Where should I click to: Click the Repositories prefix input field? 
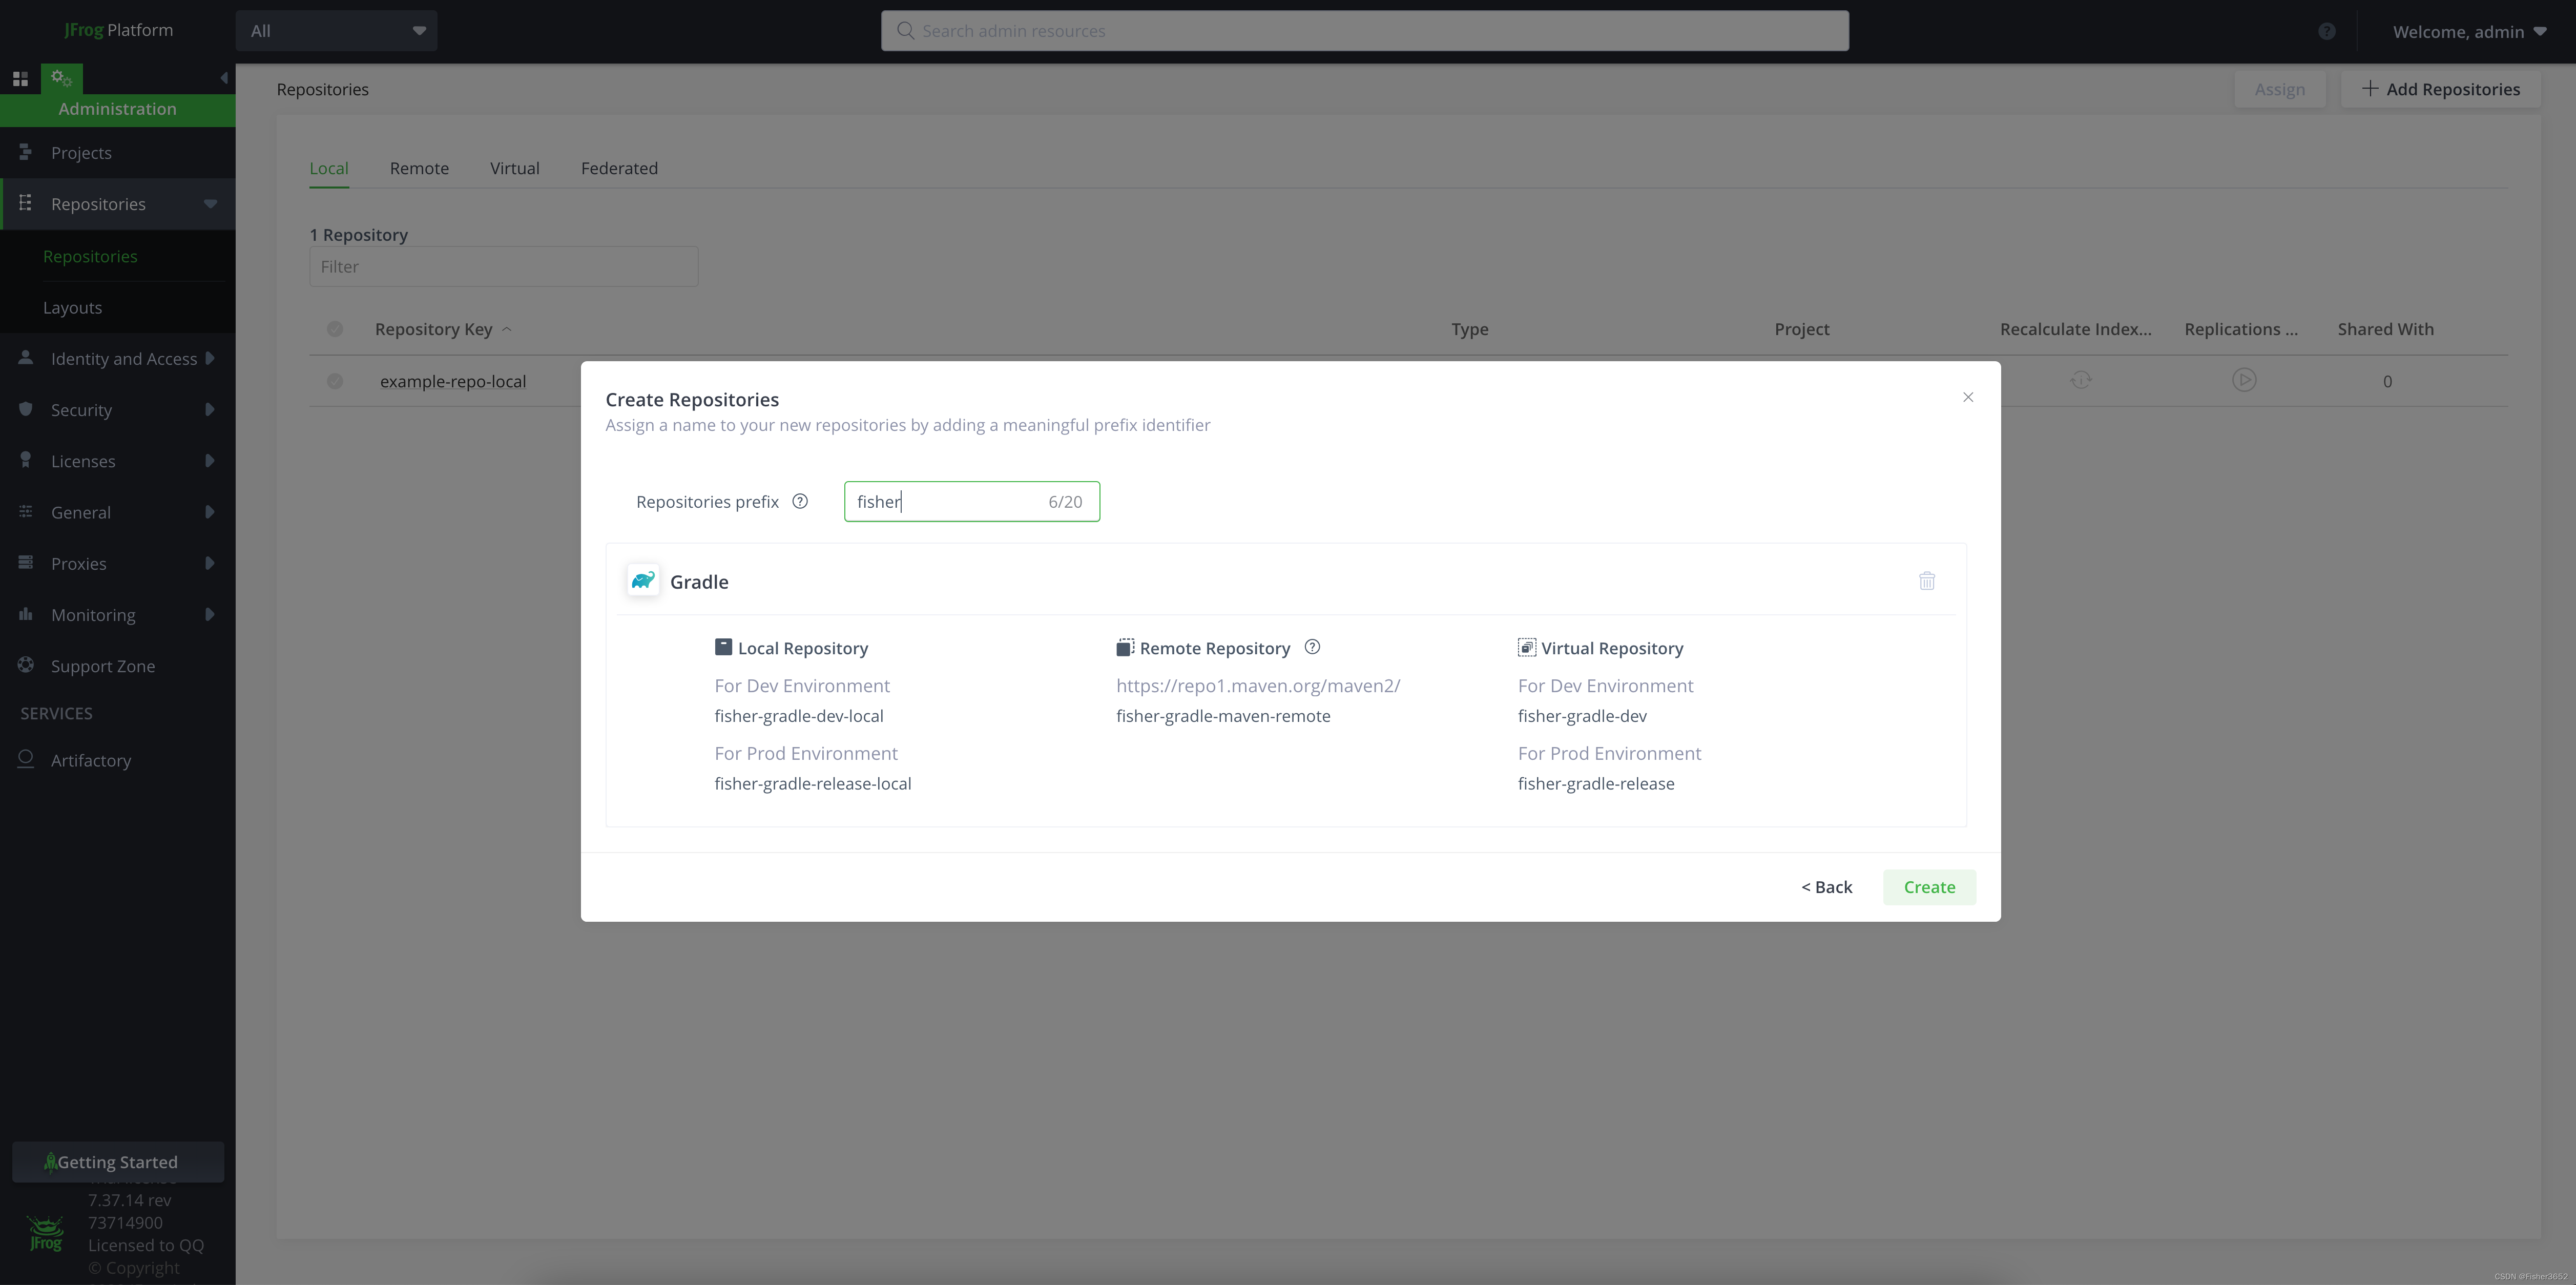point(945,502)
